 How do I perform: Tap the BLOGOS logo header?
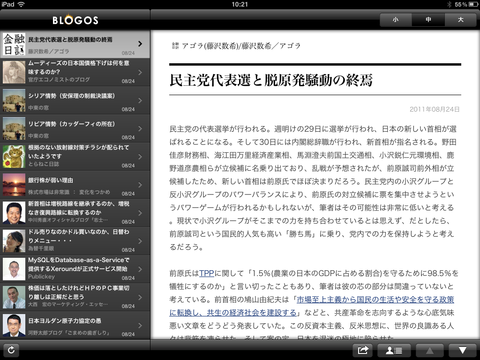tap(75, 20)
